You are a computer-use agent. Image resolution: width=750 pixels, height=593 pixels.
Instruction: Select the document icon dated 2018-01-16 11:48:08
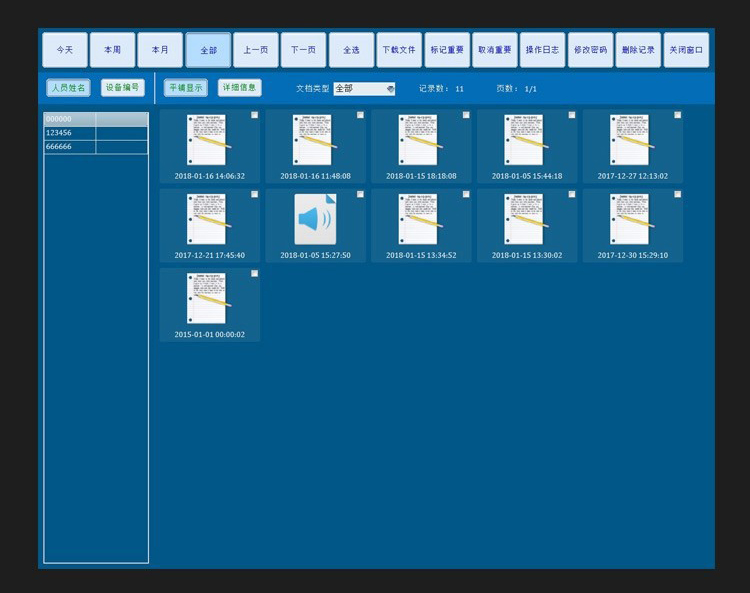314,140
